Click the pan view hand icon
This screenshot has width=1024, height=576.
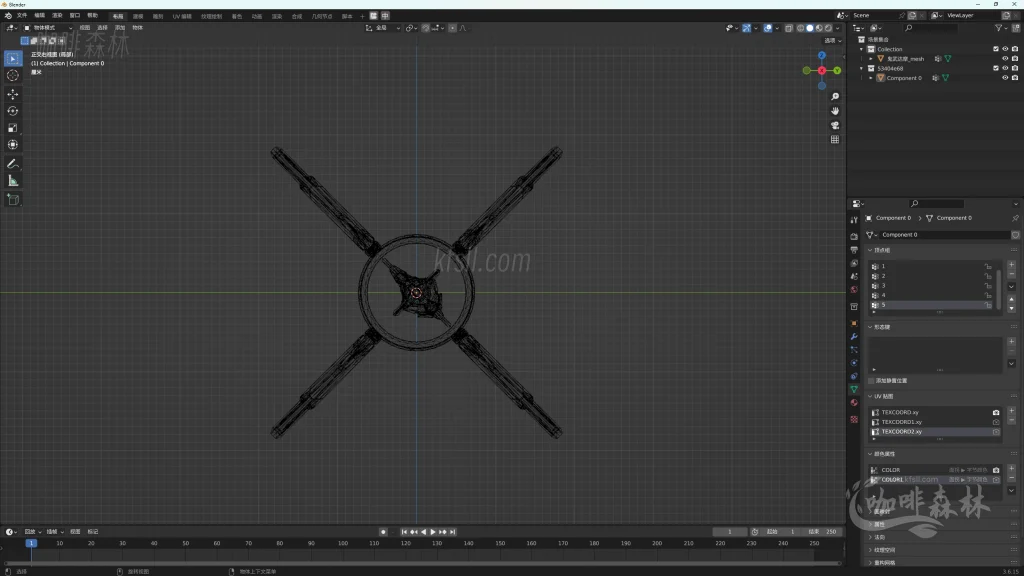pos(835,110)
